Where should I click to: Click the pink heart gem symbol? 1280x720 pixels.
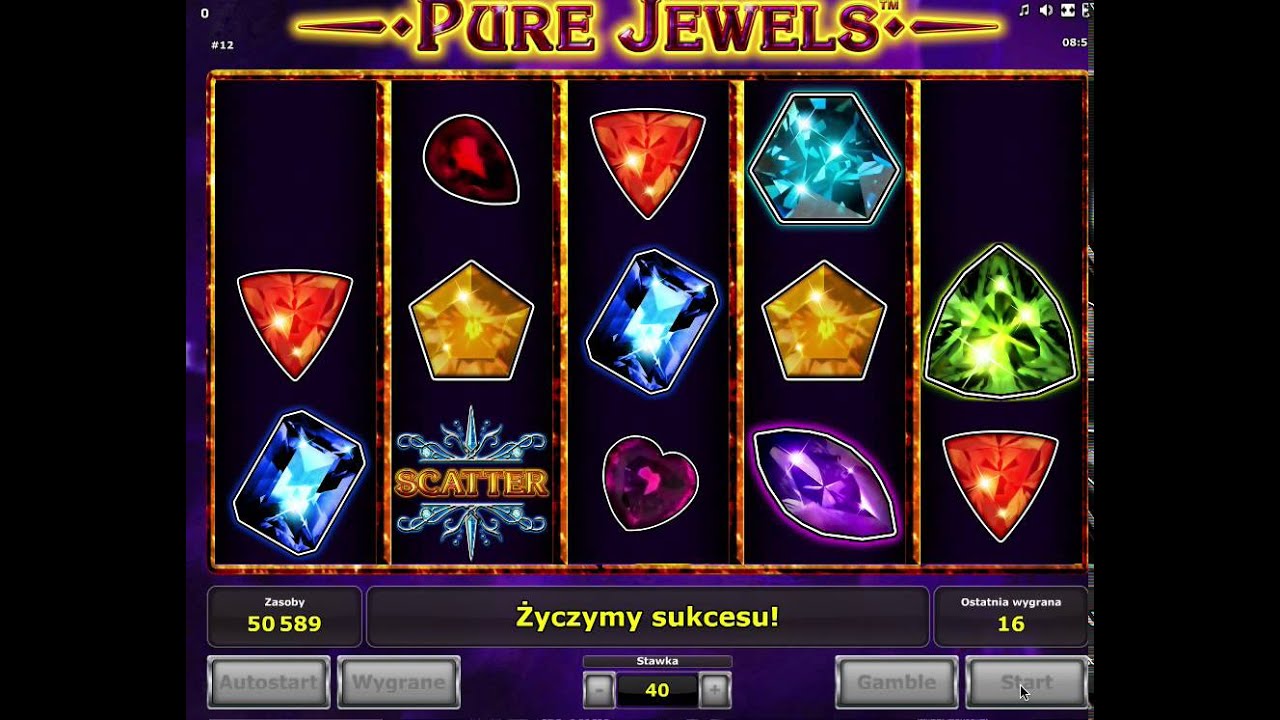pyautogui.click(x=649, y=483)
